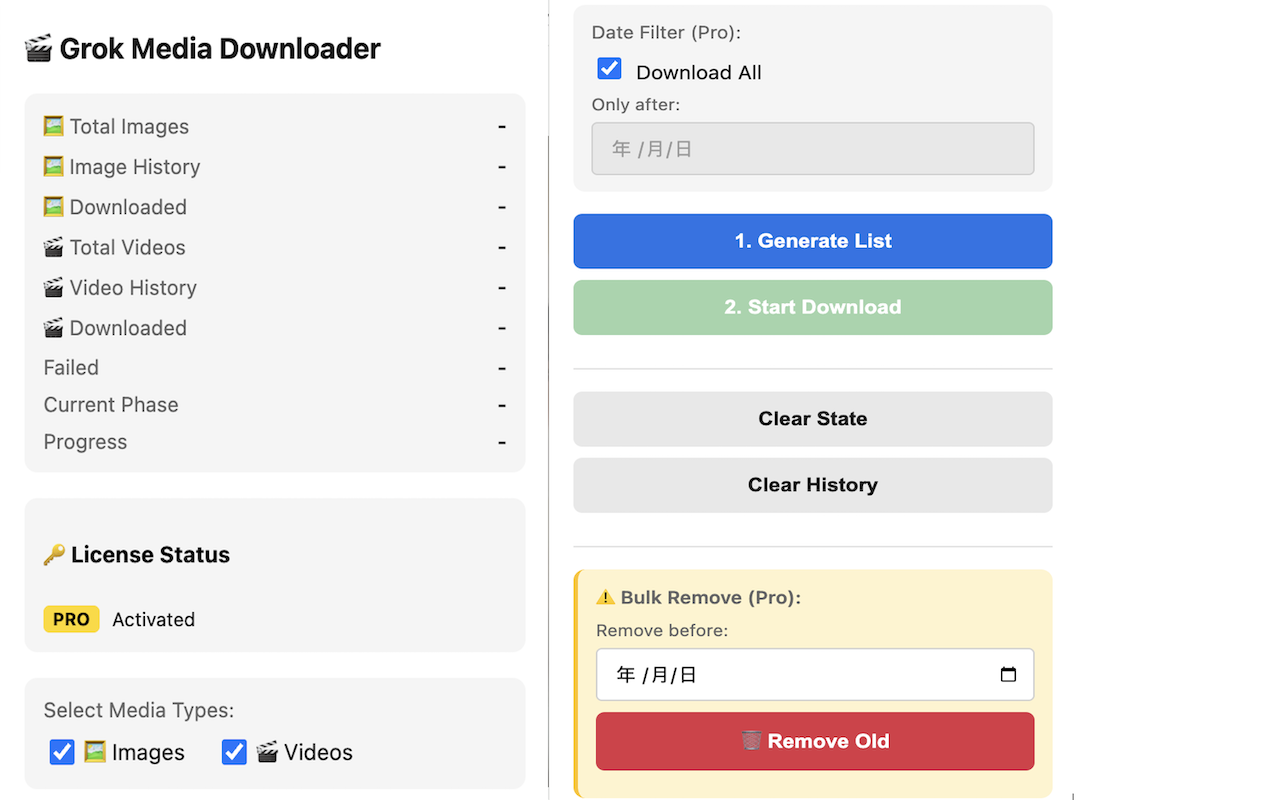1280x800 pixels.
Task: Click the image icon beside Total Images
Action: (53, 126)
